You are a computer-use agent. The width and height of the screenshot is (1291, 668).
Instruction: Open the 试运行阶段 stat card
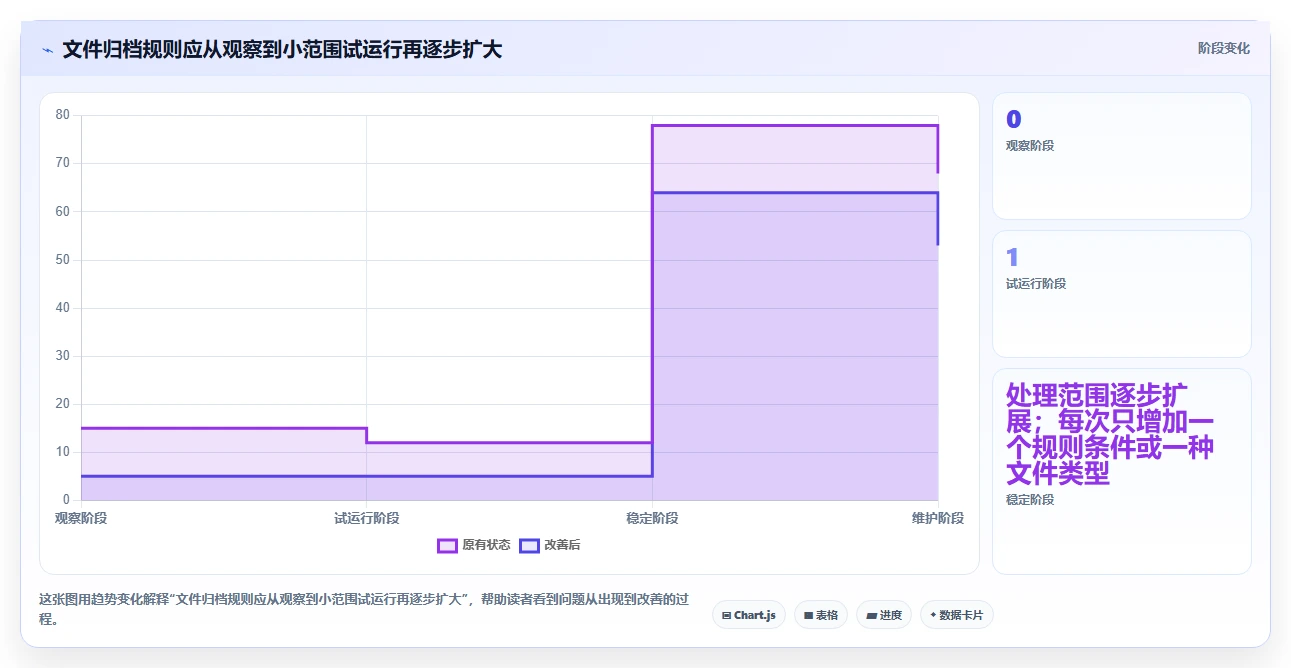tap(1121, 294)
